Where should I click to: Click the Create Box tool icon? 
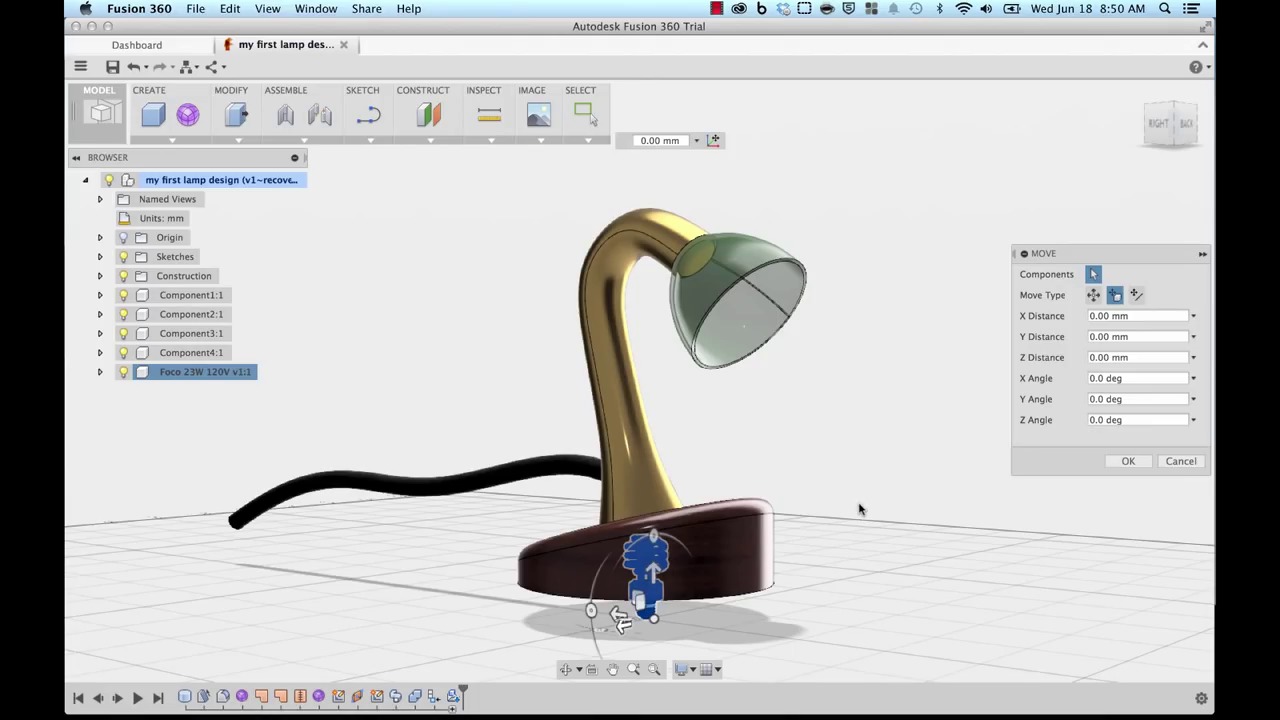click(x=153, y=115)
